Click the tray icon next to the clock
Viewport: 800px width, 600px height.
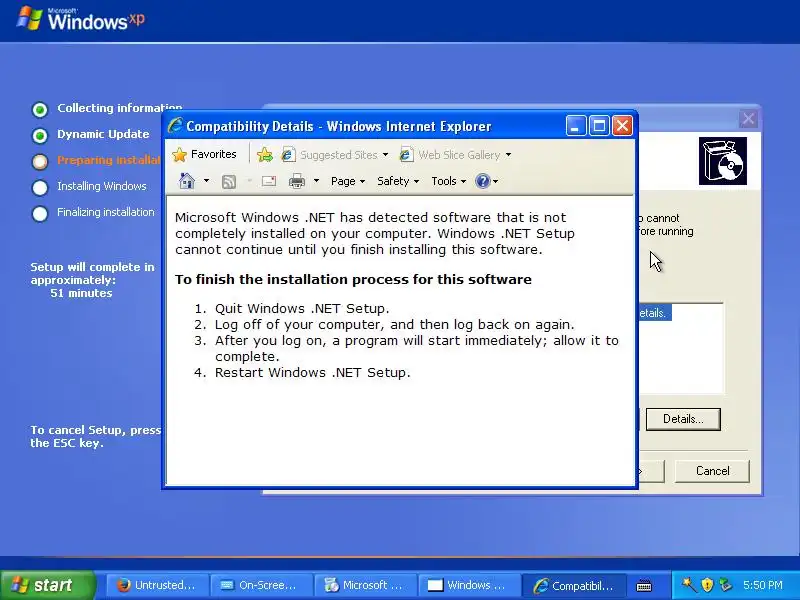coord(725,585)
